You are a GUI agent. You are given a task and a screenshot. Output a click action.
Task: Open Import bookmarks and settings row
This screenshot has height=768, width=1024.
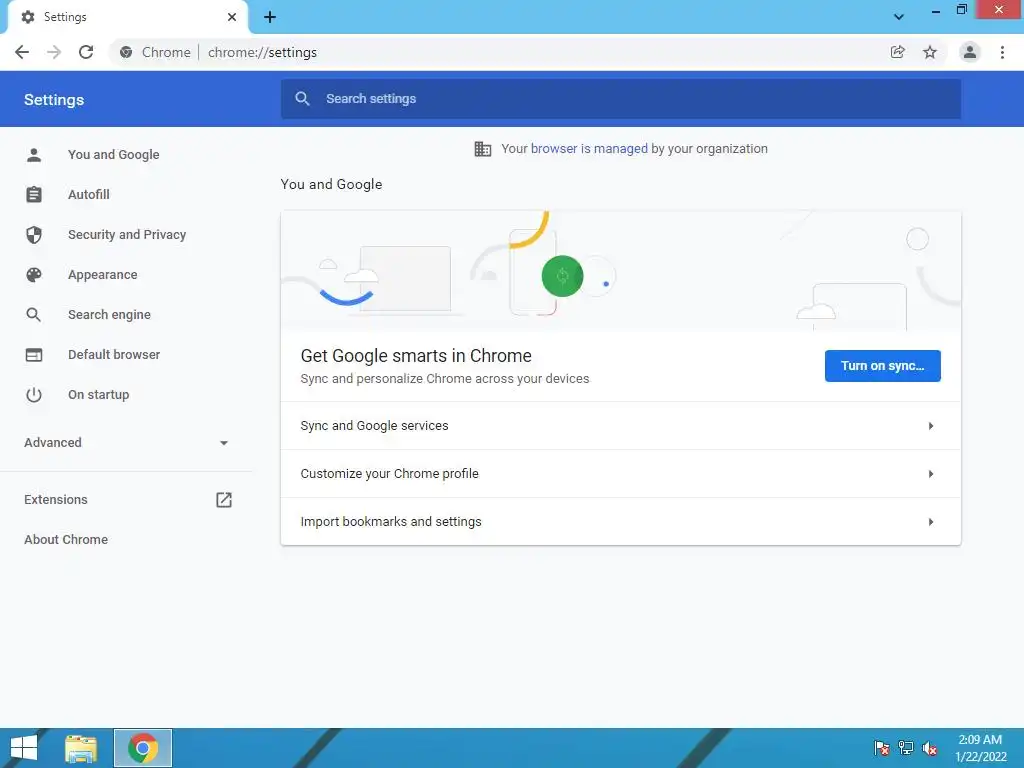[620, 522]
